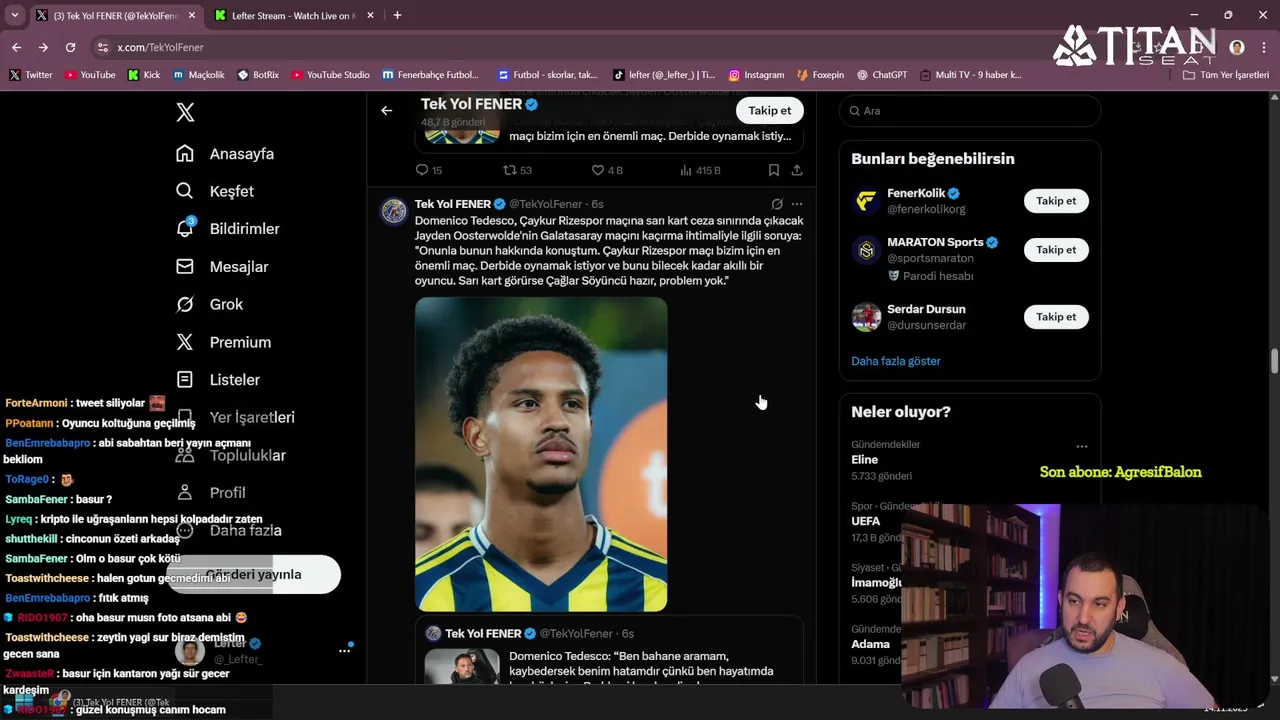Reload the page
Screen dimensions: 1280x720
tap(70, 47)
